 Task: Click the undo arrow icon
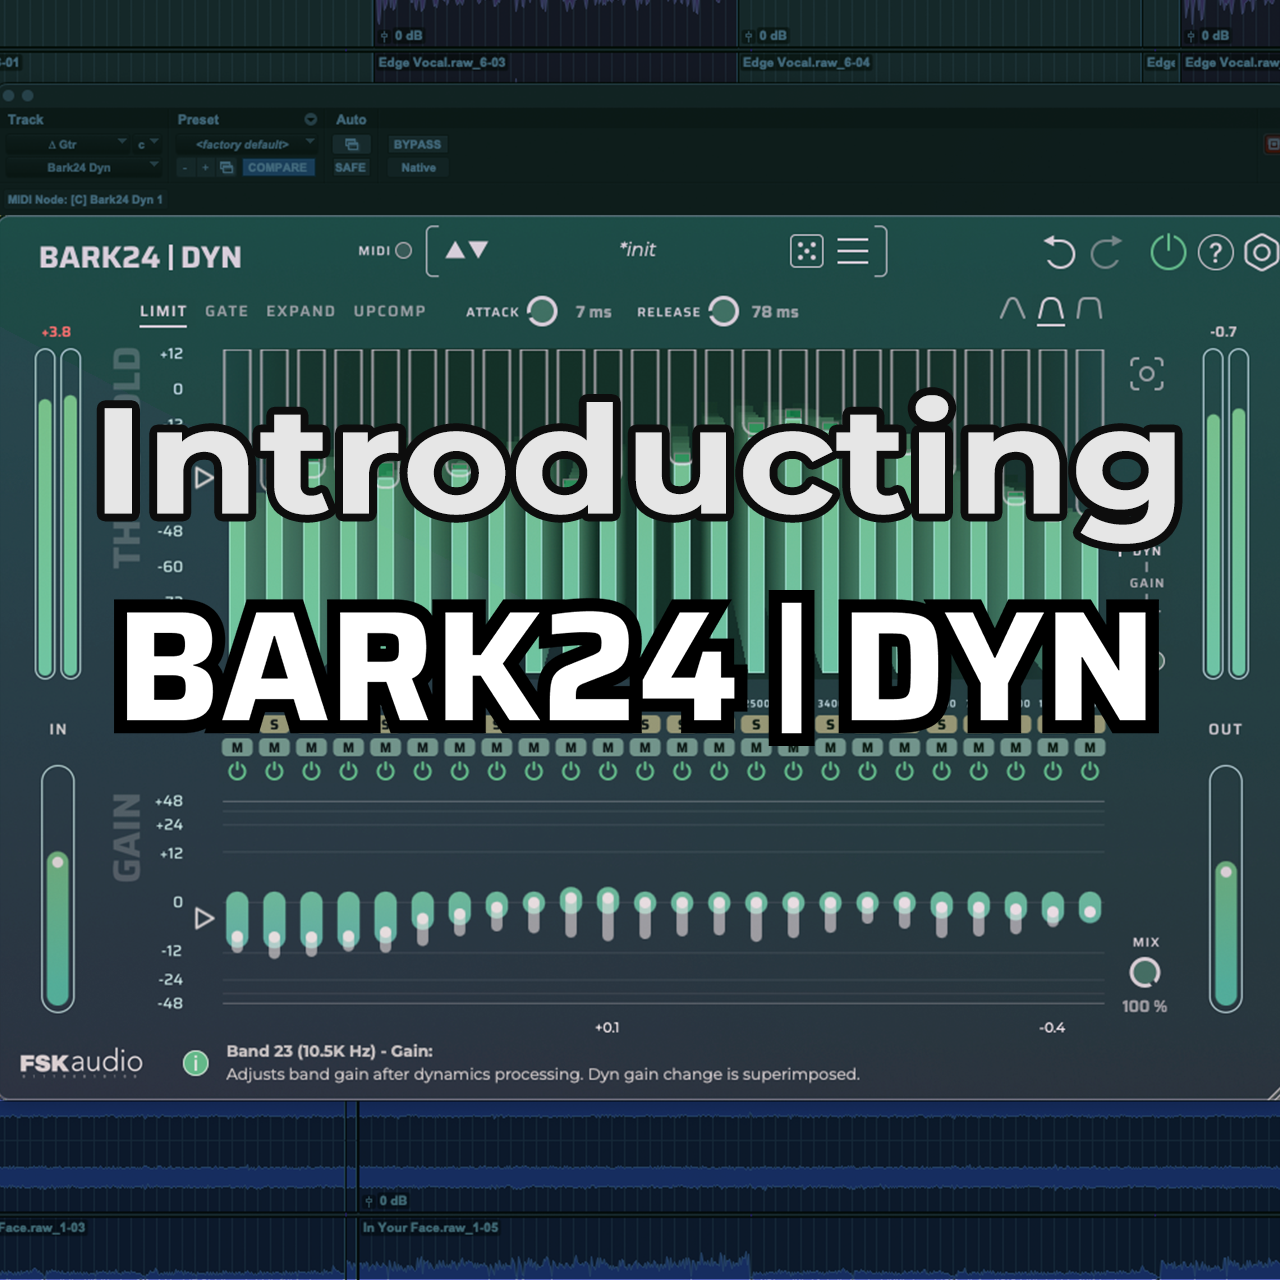pos(1061,253)
